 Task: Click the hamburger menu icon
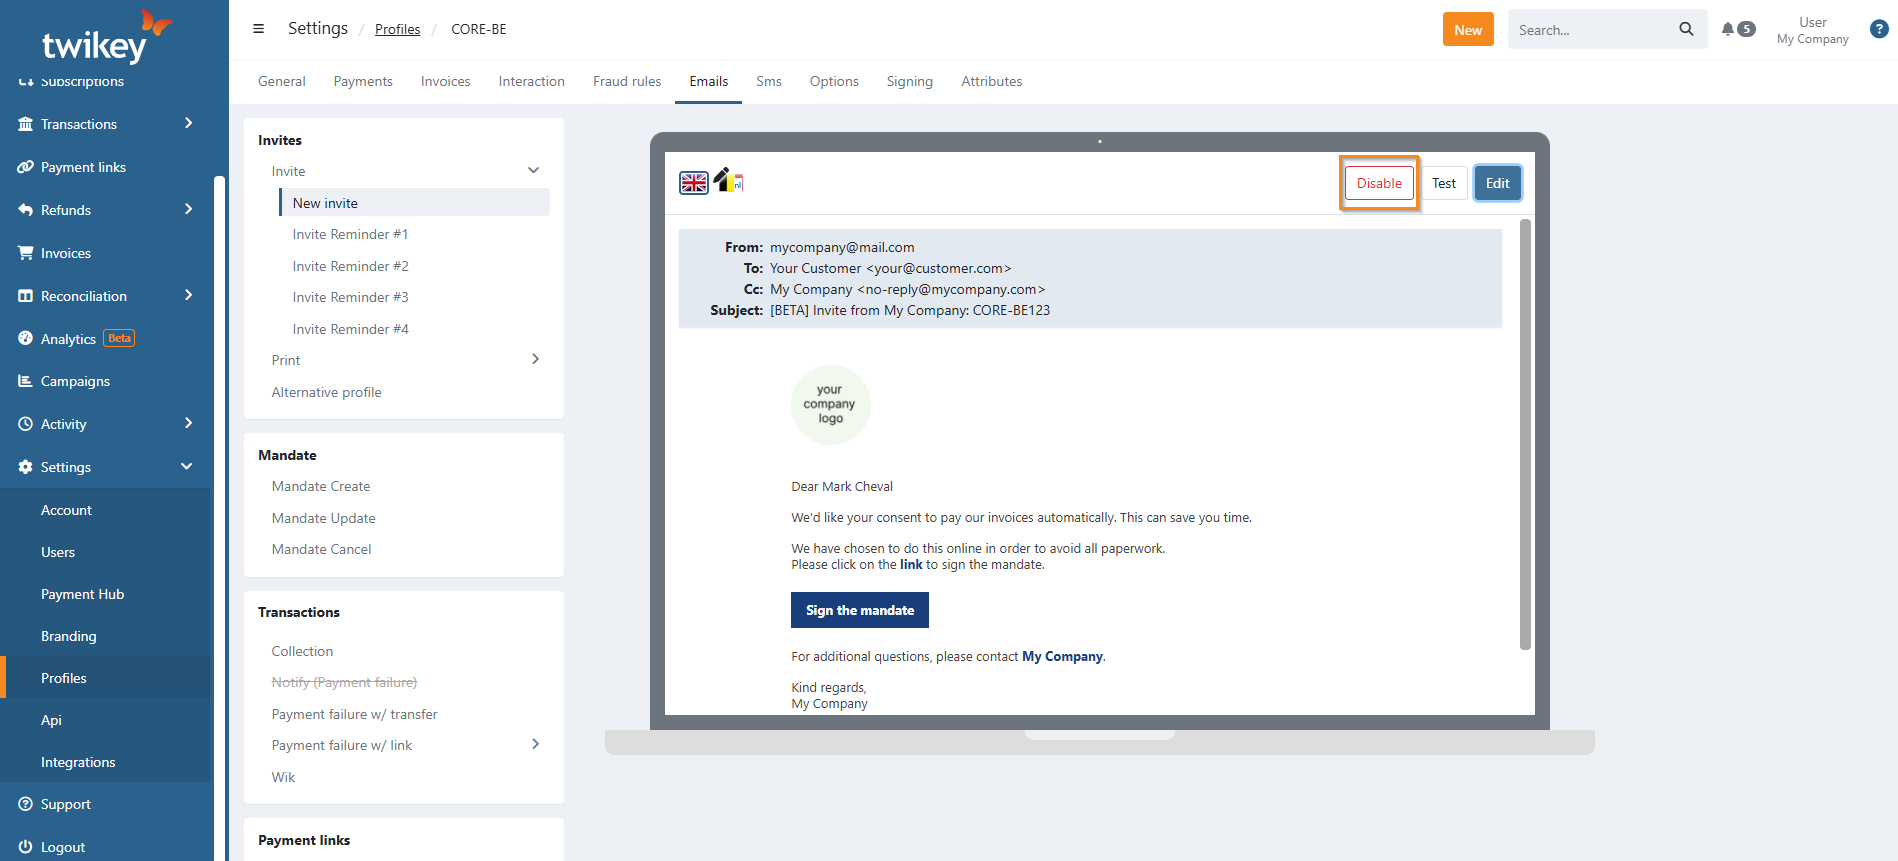[258, 29]
